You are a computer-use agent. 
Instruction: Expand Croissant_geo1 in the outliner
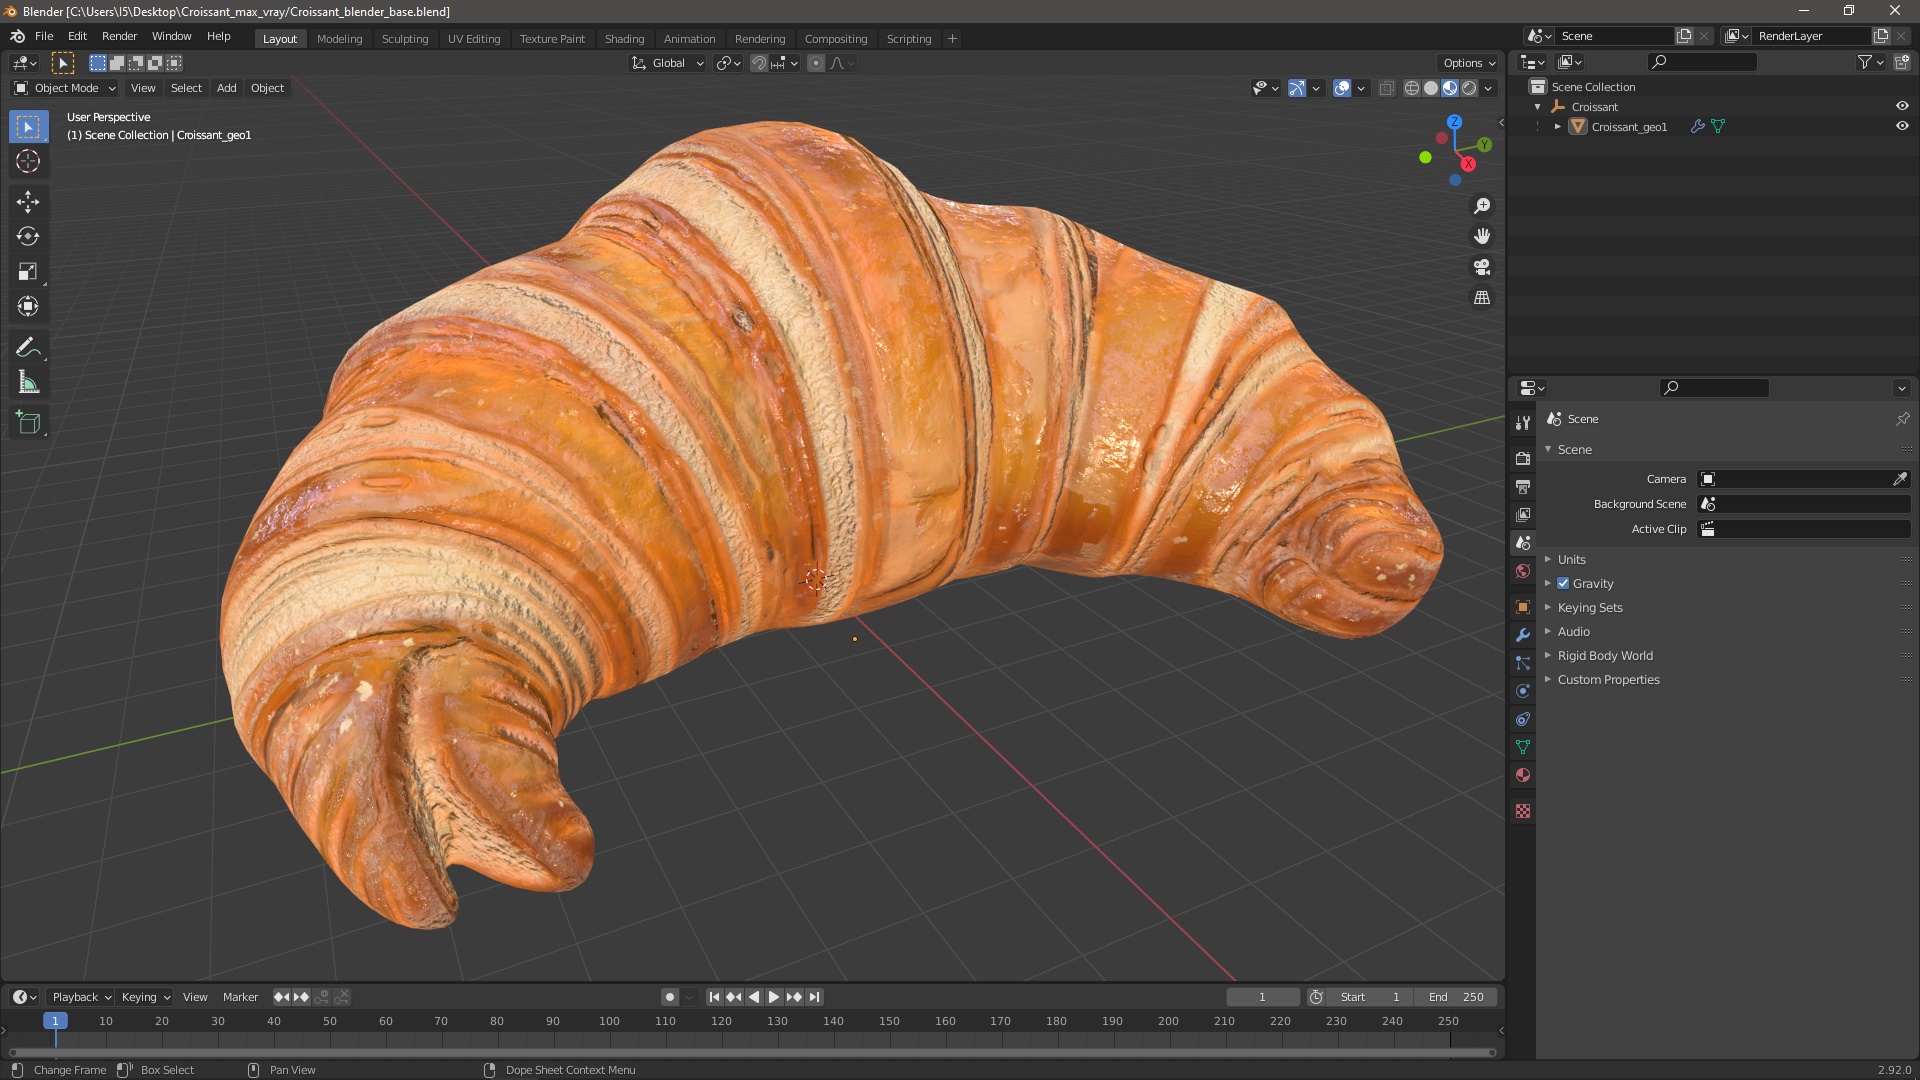[x=1557, y=126]
